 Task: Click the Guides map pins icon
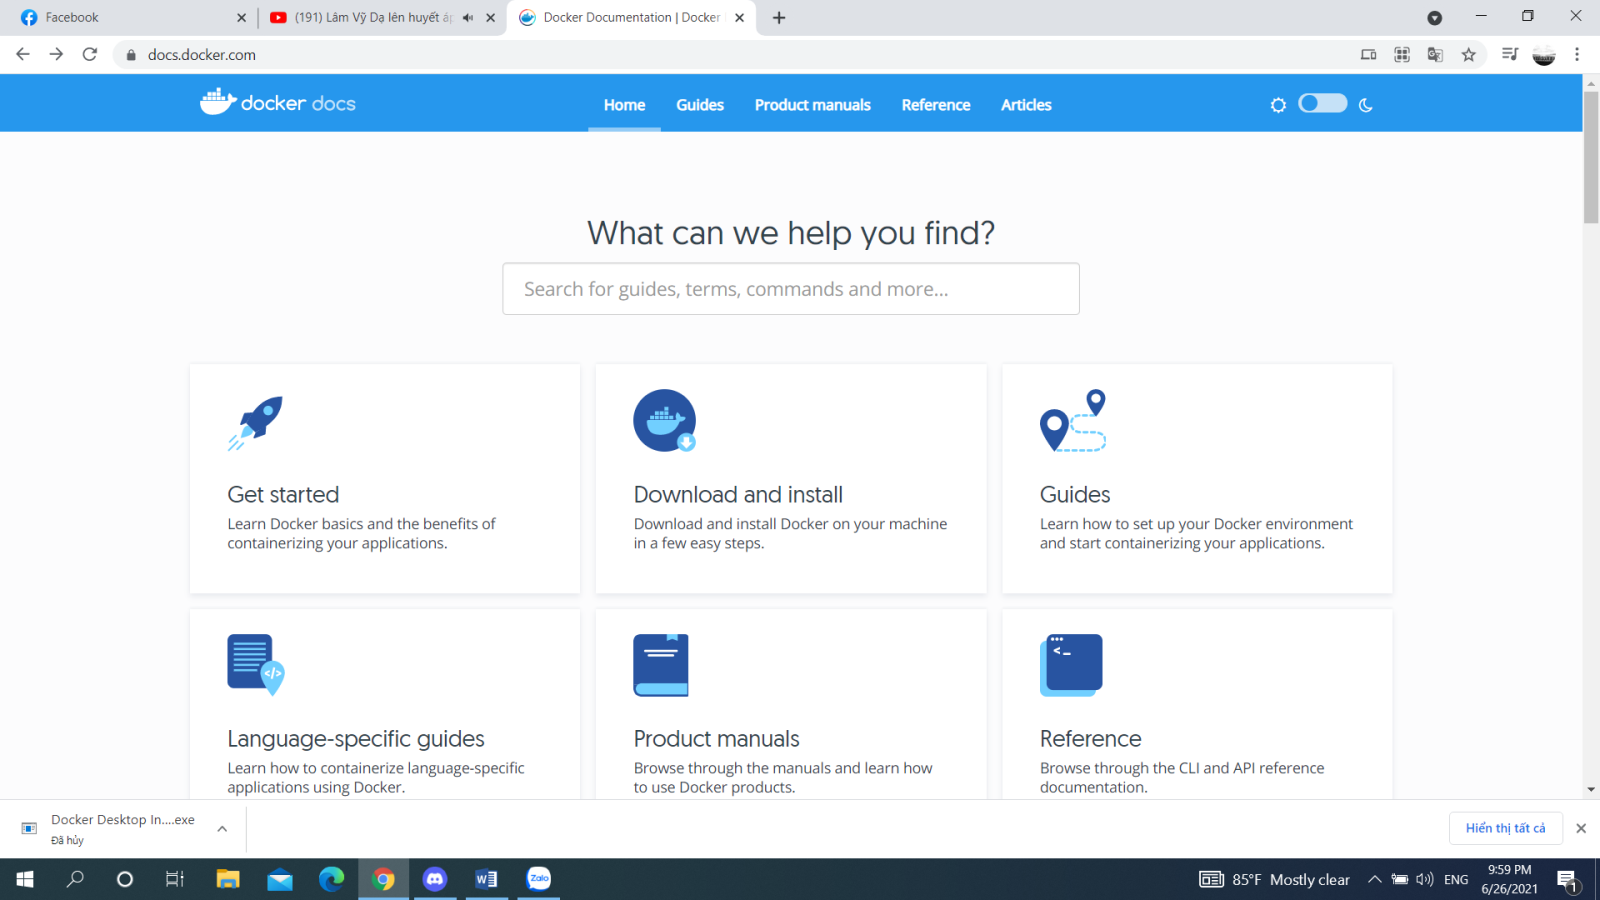(x=1073, y=420)
